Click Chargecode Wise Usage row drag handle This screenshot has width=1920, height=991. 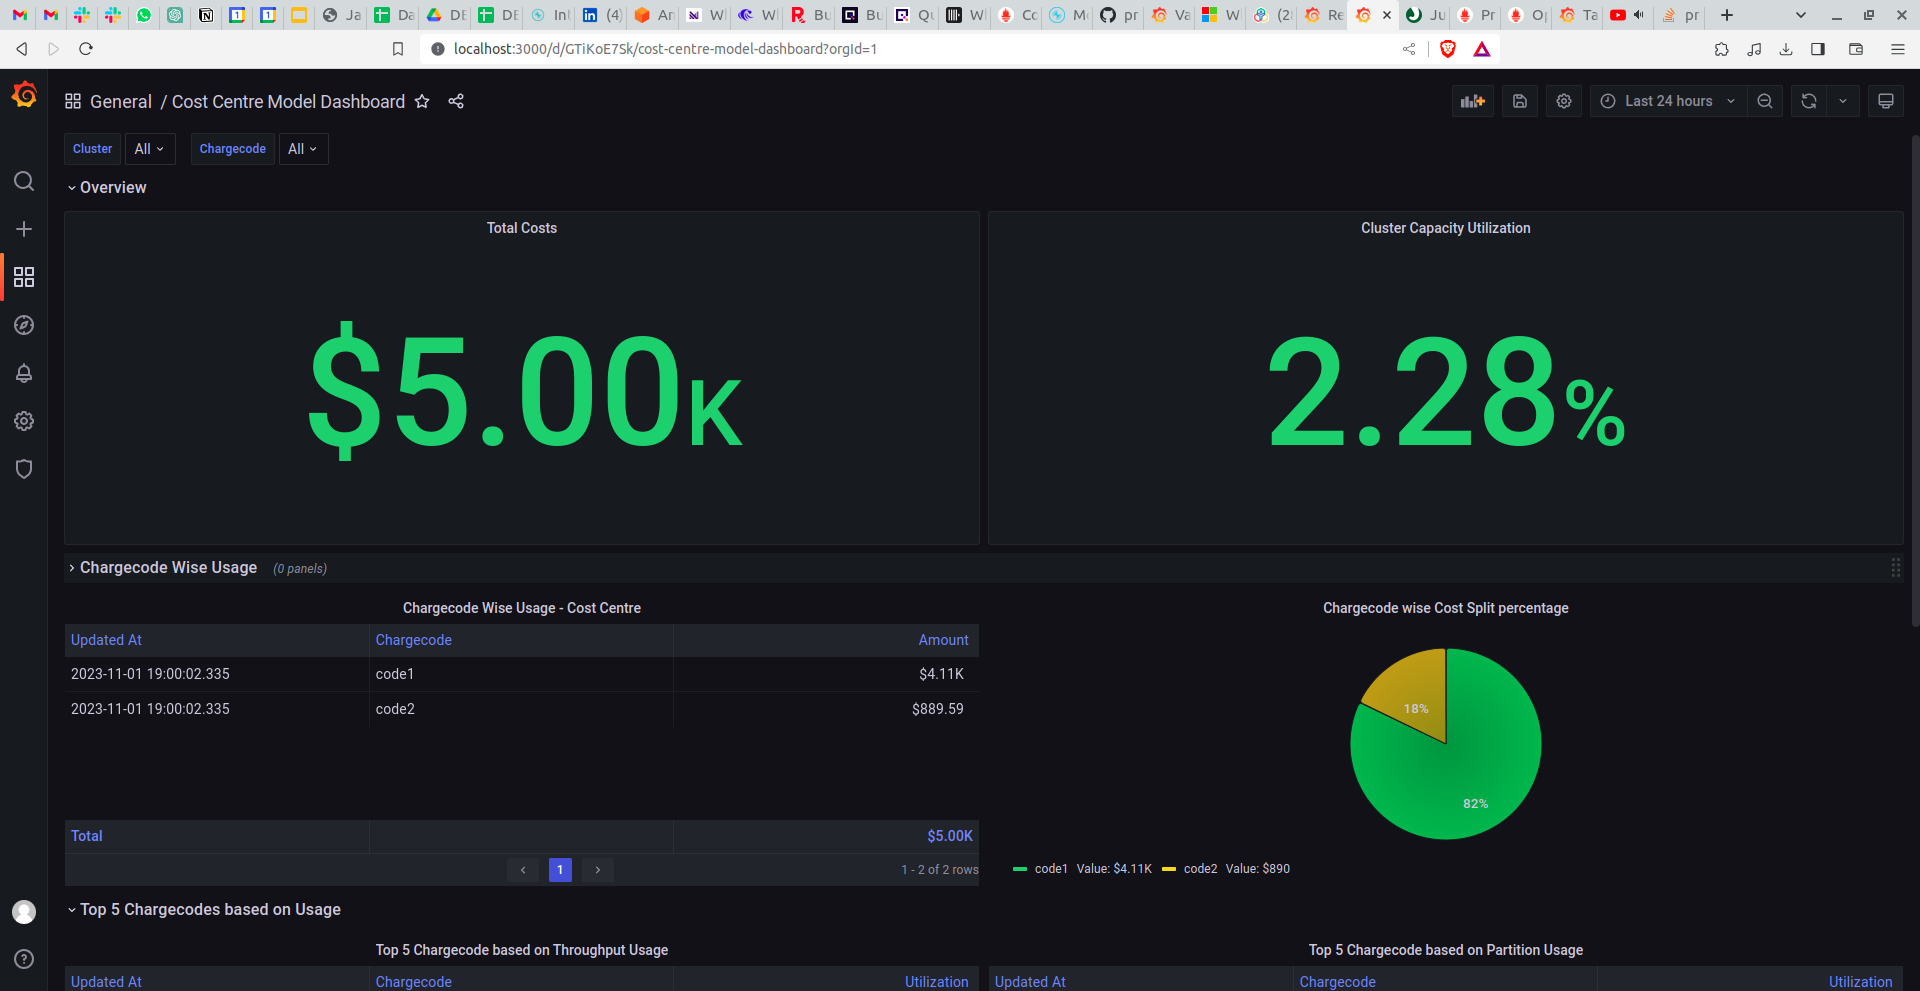pyautogui.click(x=1895, y=567)
